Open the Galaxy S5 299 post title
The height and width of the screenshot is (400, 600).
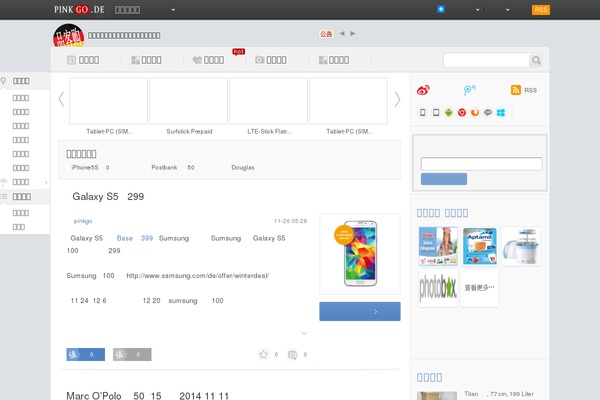point(108,197)
